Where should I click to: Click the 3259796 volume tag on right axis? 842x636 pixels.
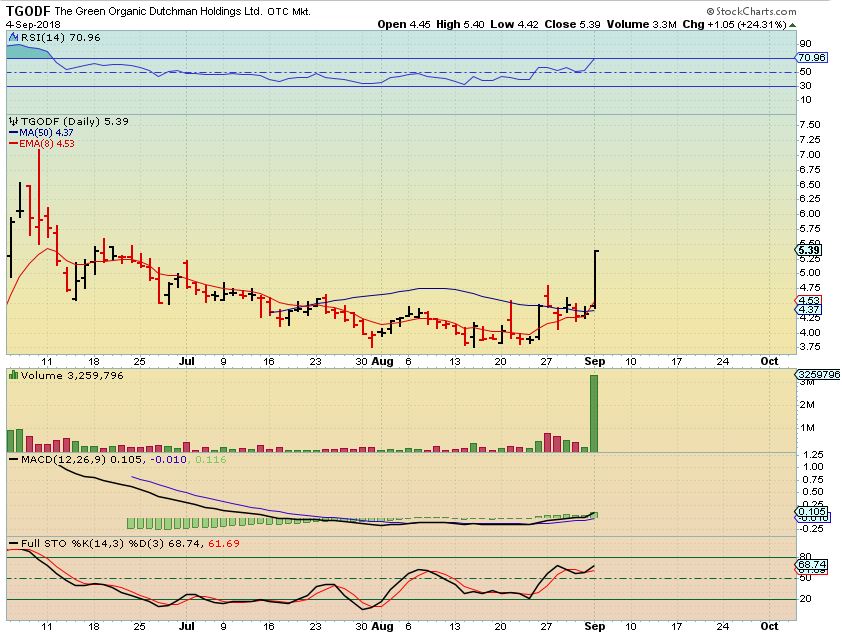(818, 374)
